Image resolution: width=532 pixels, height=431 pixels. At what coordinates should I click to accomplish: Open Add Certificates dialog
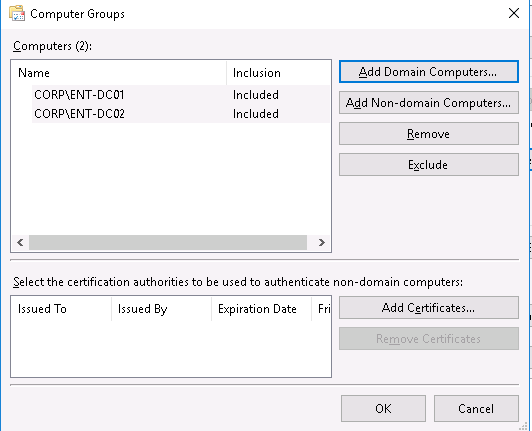pos(429,308)
